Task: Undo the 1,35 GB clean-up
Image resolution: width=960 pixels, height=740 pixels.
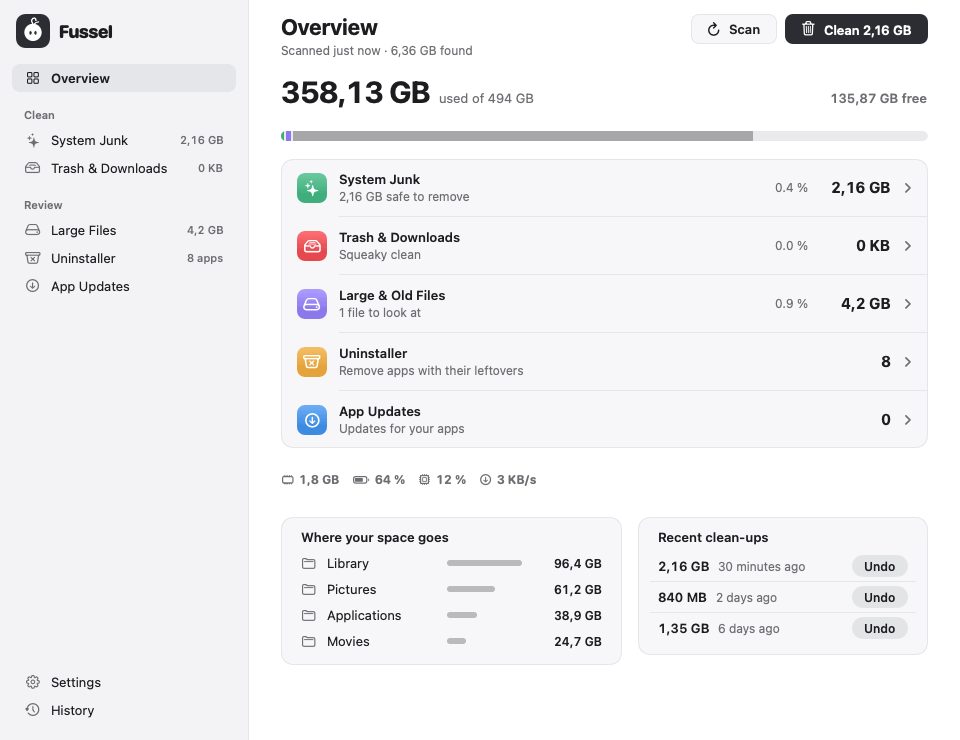Action: (x=879, y=629)
